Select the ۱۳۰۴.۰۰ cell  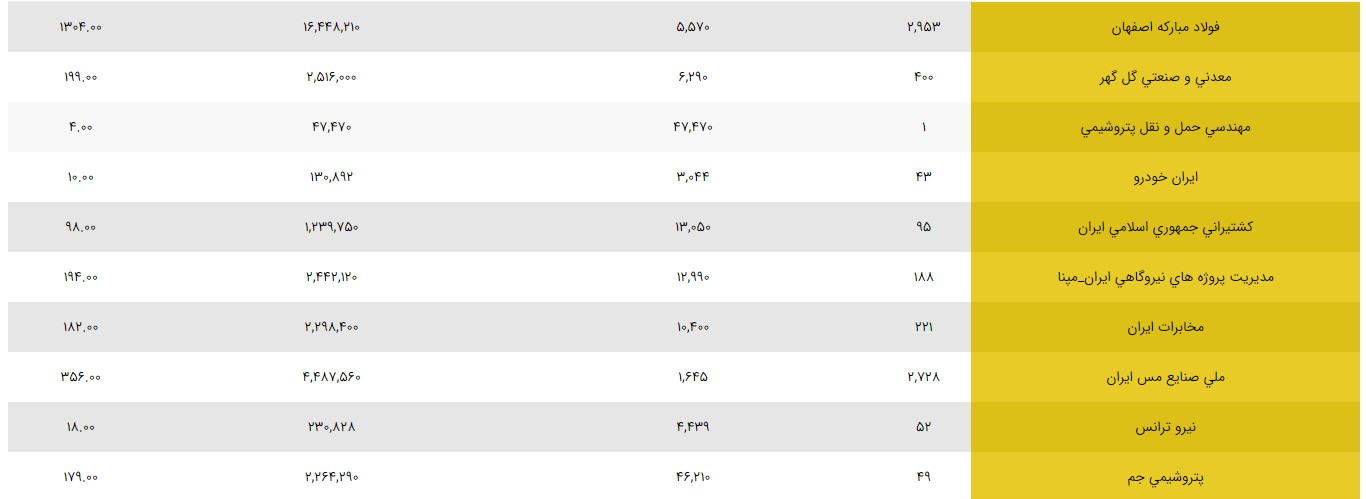click(x=80, y=27)
